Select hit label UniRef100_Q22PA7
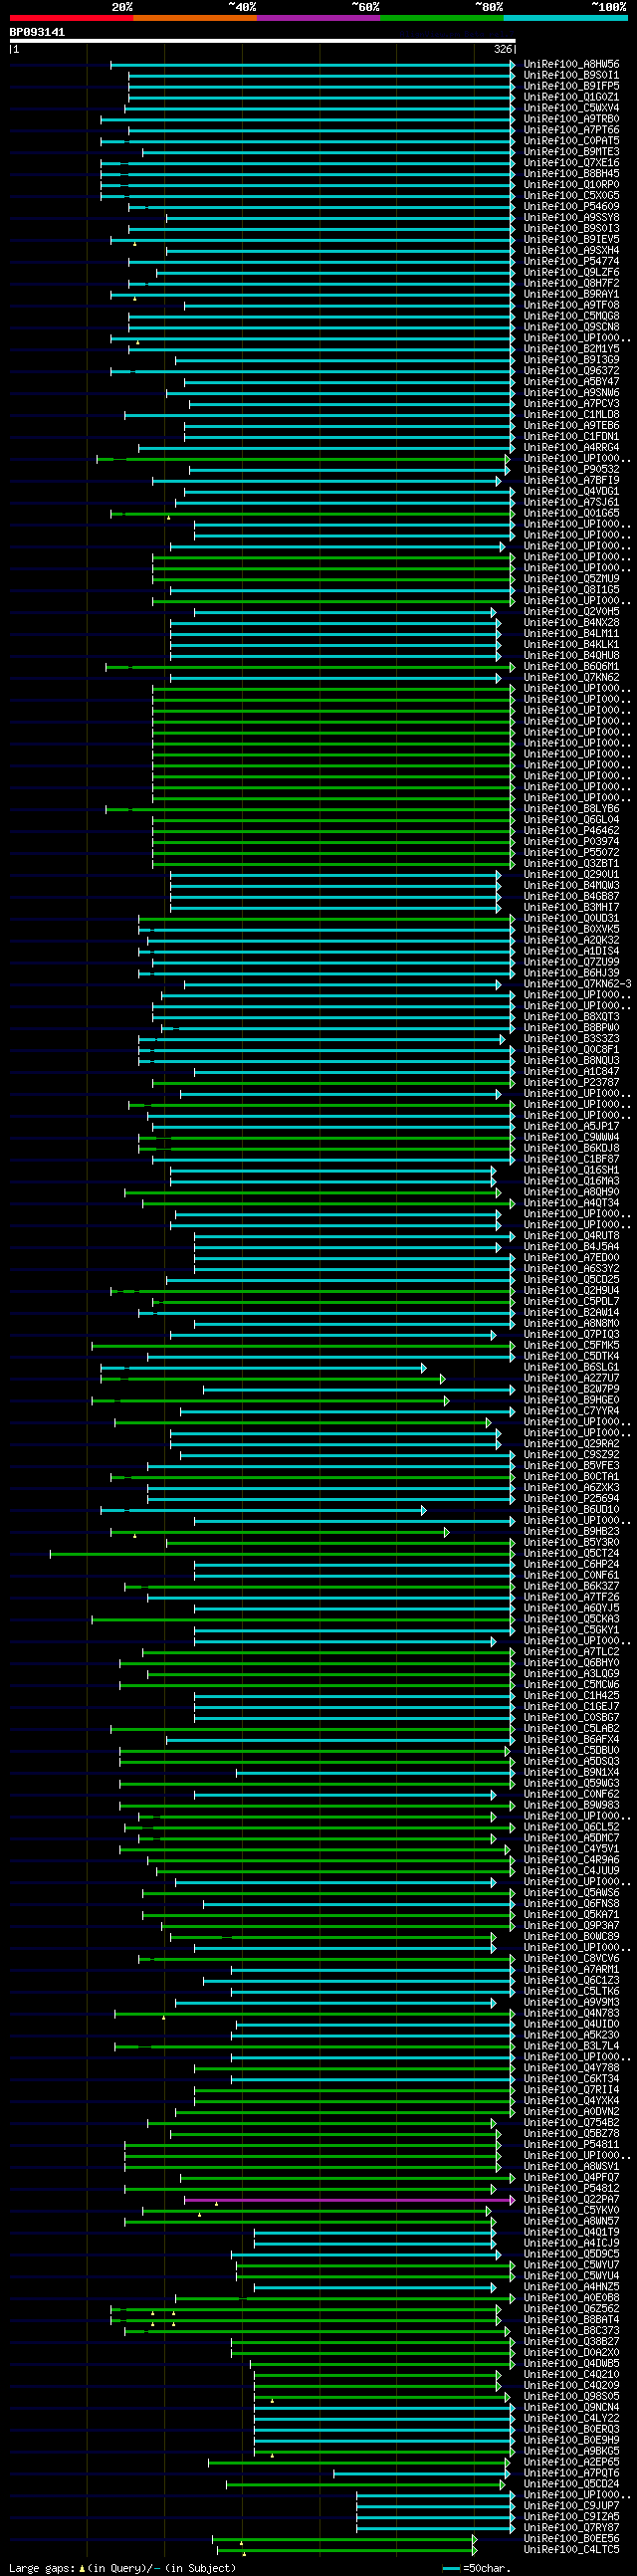Image resolution: width=637 pixels, height=2576 pixels. coord(571,2200)
